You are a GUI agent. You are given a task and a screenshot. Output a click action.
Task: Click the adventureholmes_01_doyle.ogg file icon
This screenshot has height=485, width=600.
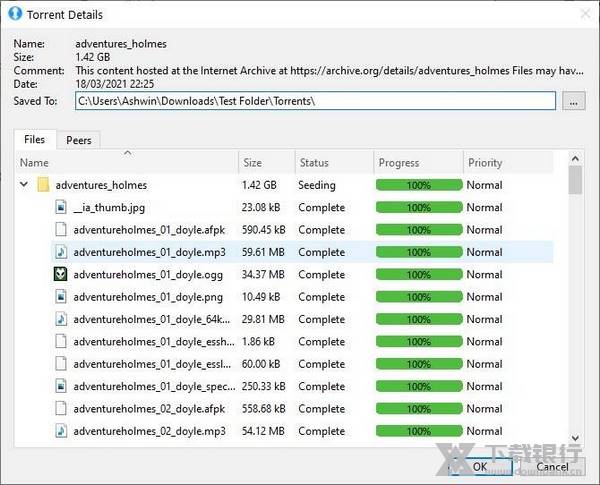[61, 274]
